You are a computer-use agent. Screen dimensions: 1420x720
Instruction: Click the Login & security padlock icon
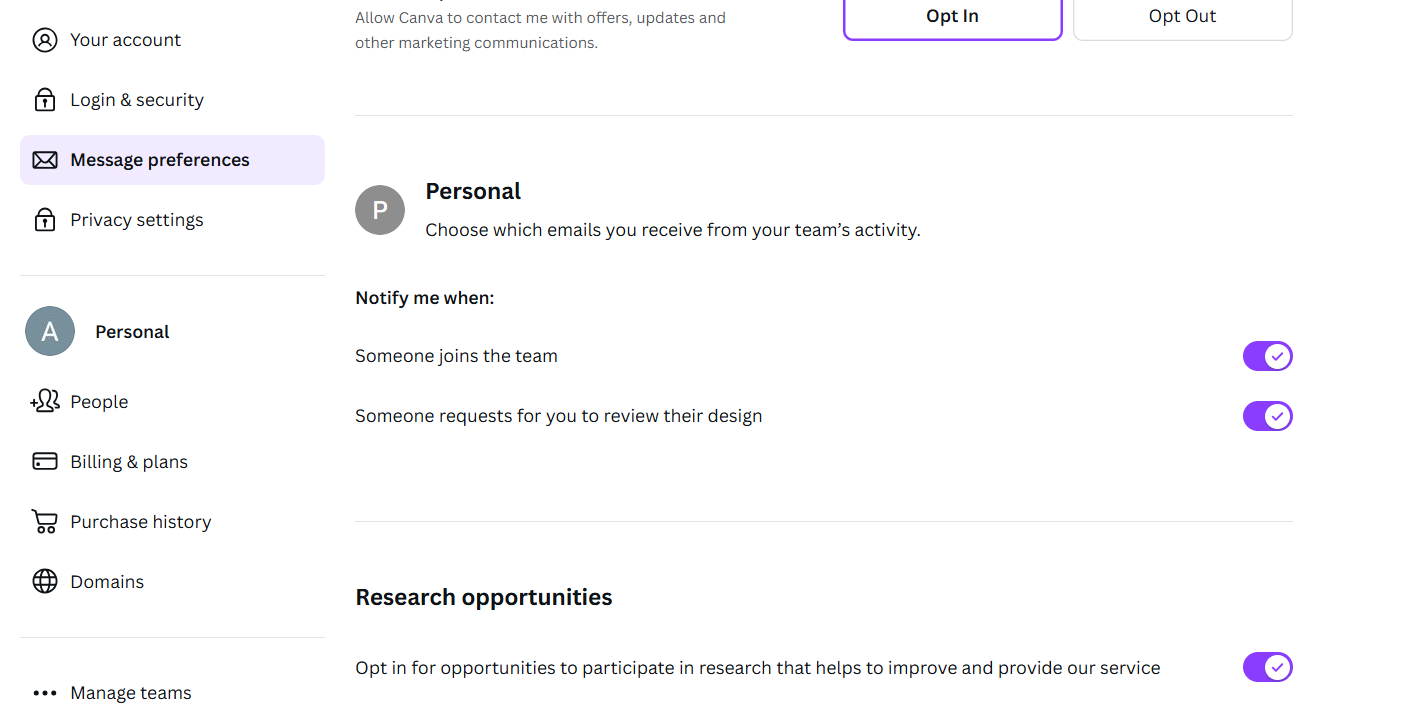tap(45, 100)
